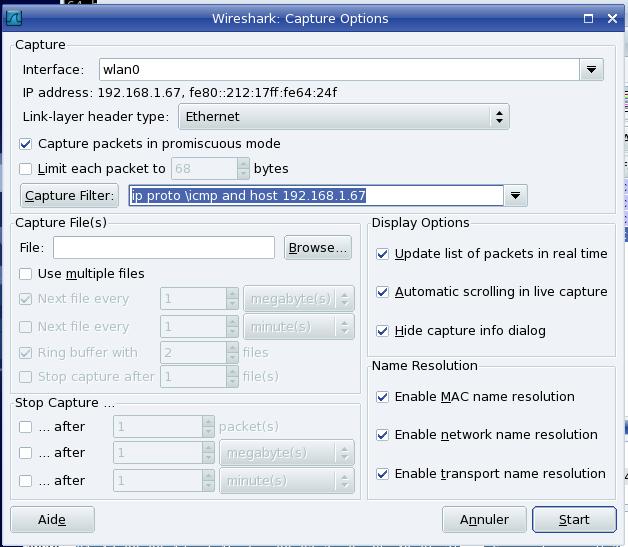Click the packet byte limit spinner showing 68
This screenshot has width=628, height=547.
[x=210, y=169]
